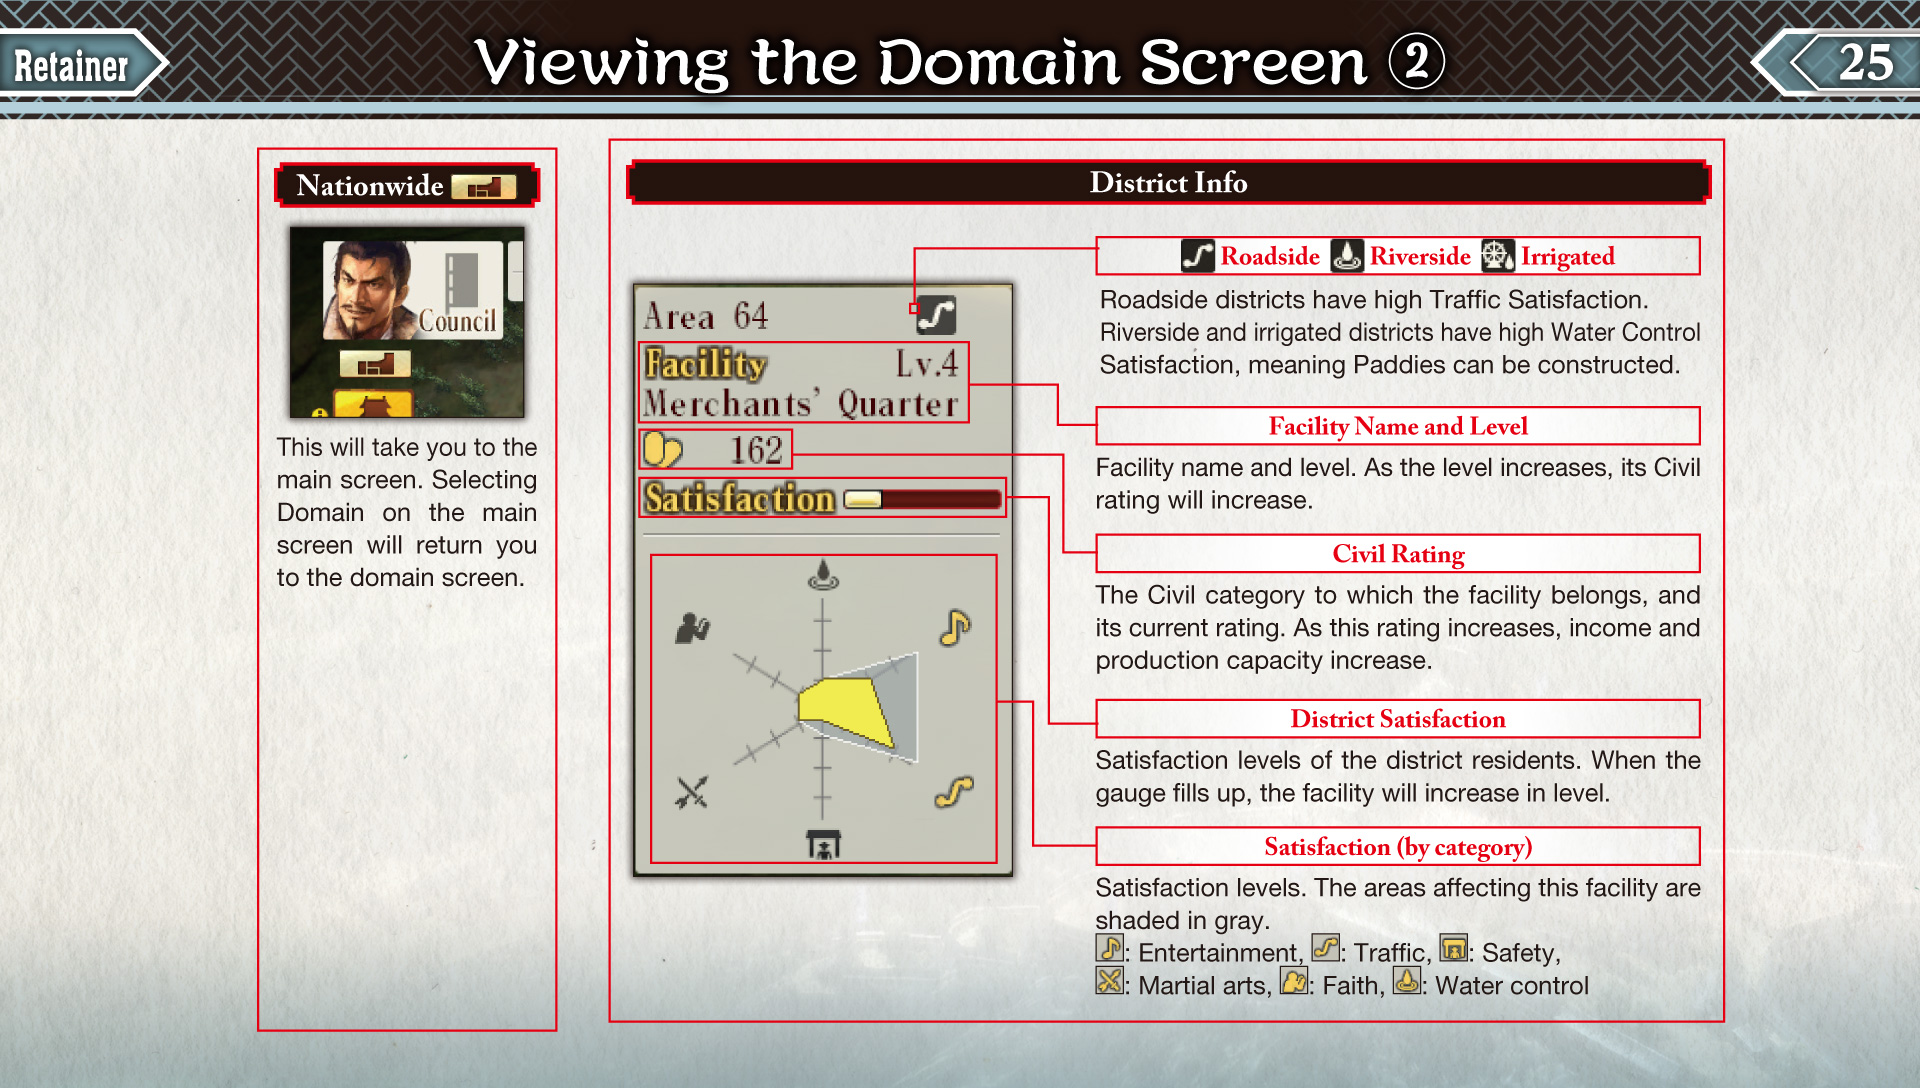1920x1088 pixels.
Task: Click the Traffic legend icon
Action: 1325,948
